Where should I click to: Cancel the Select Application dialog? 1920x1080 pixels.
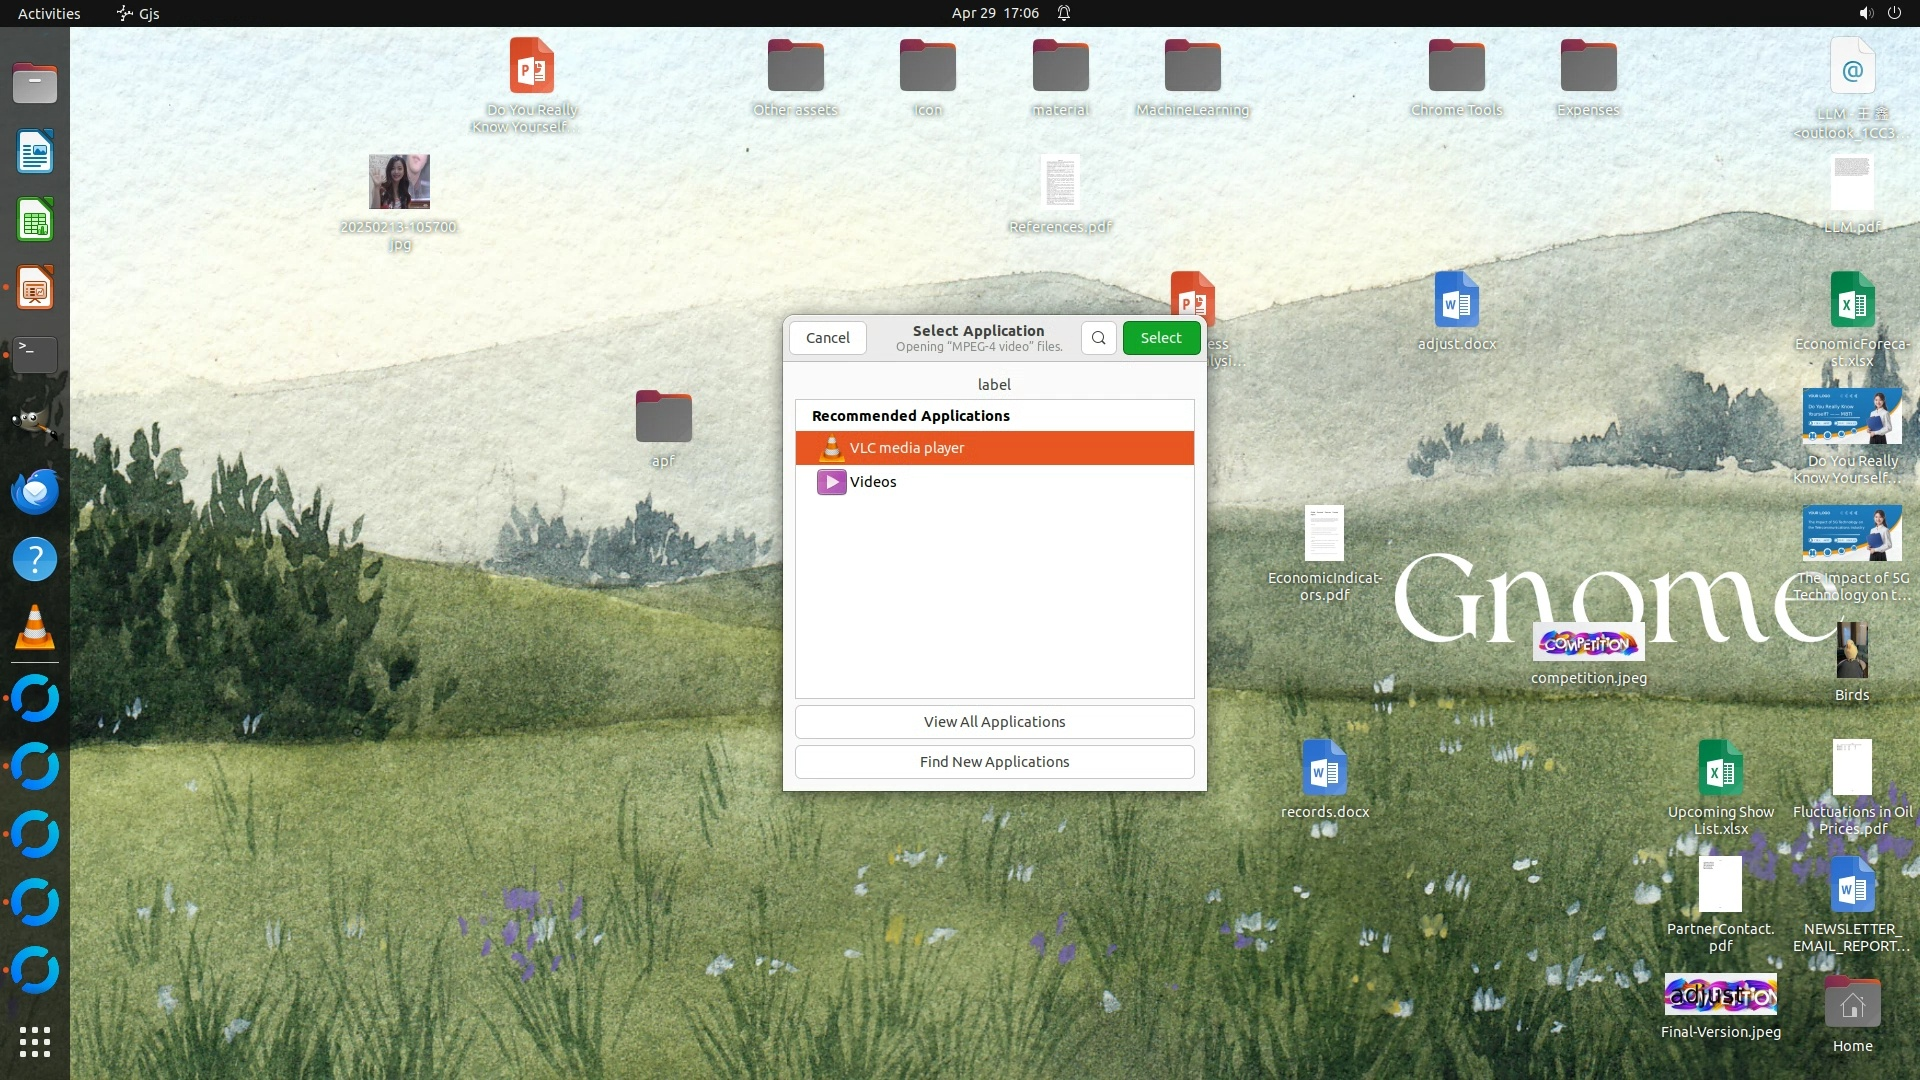(x=827, y=338)
